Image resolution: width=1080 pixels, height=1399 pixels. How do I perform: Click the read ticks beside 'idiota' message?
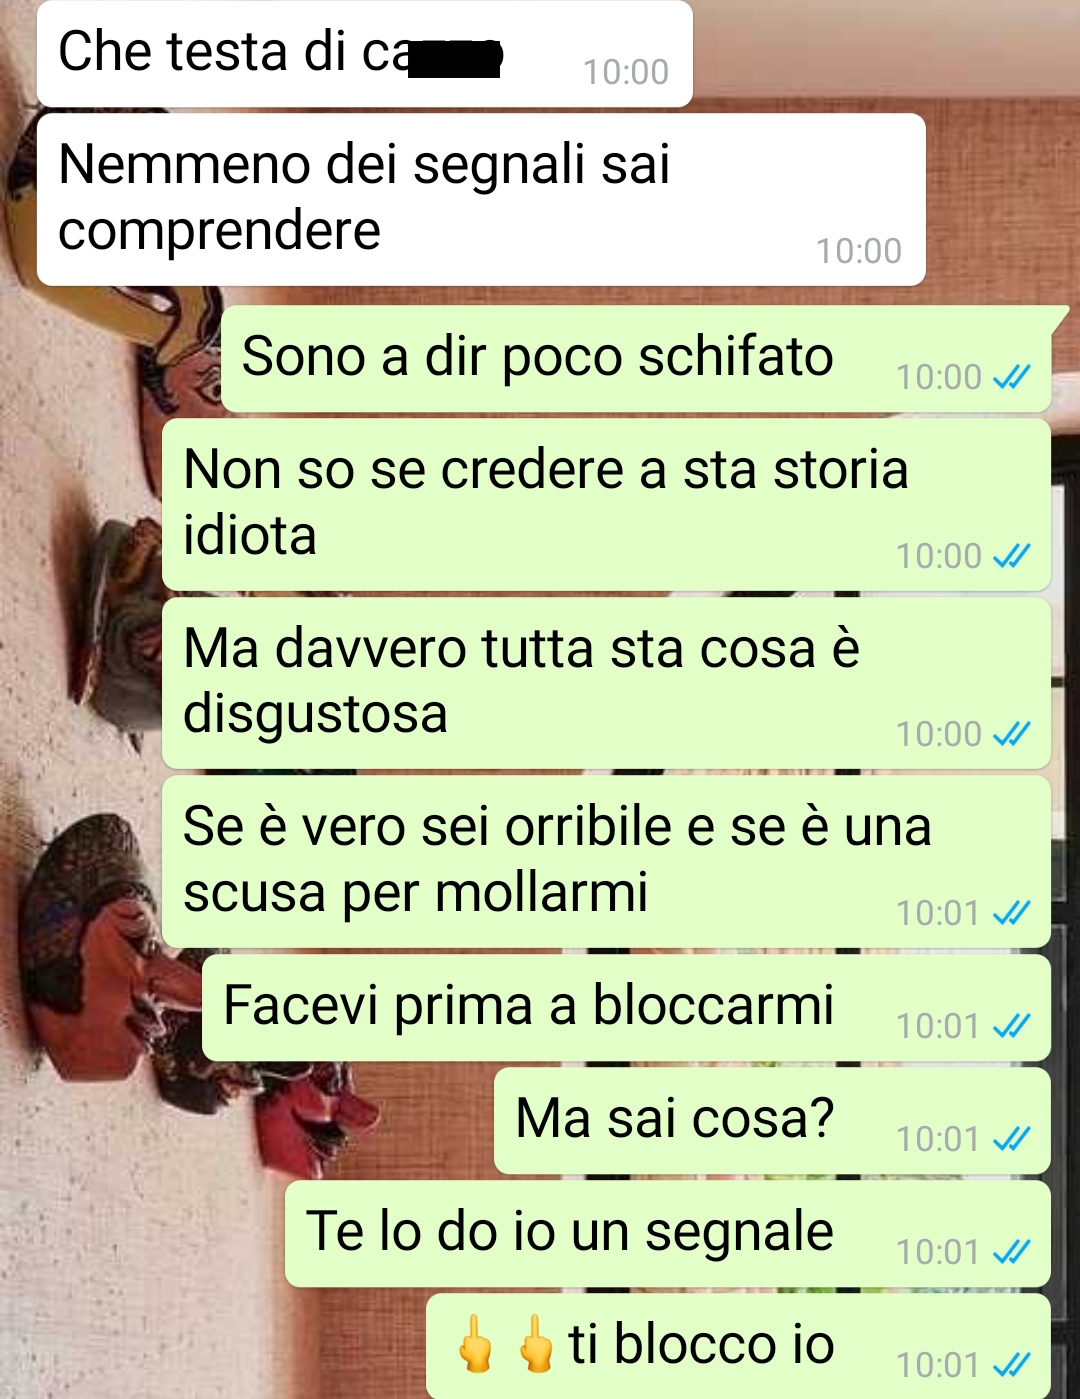pos(1011,556)
